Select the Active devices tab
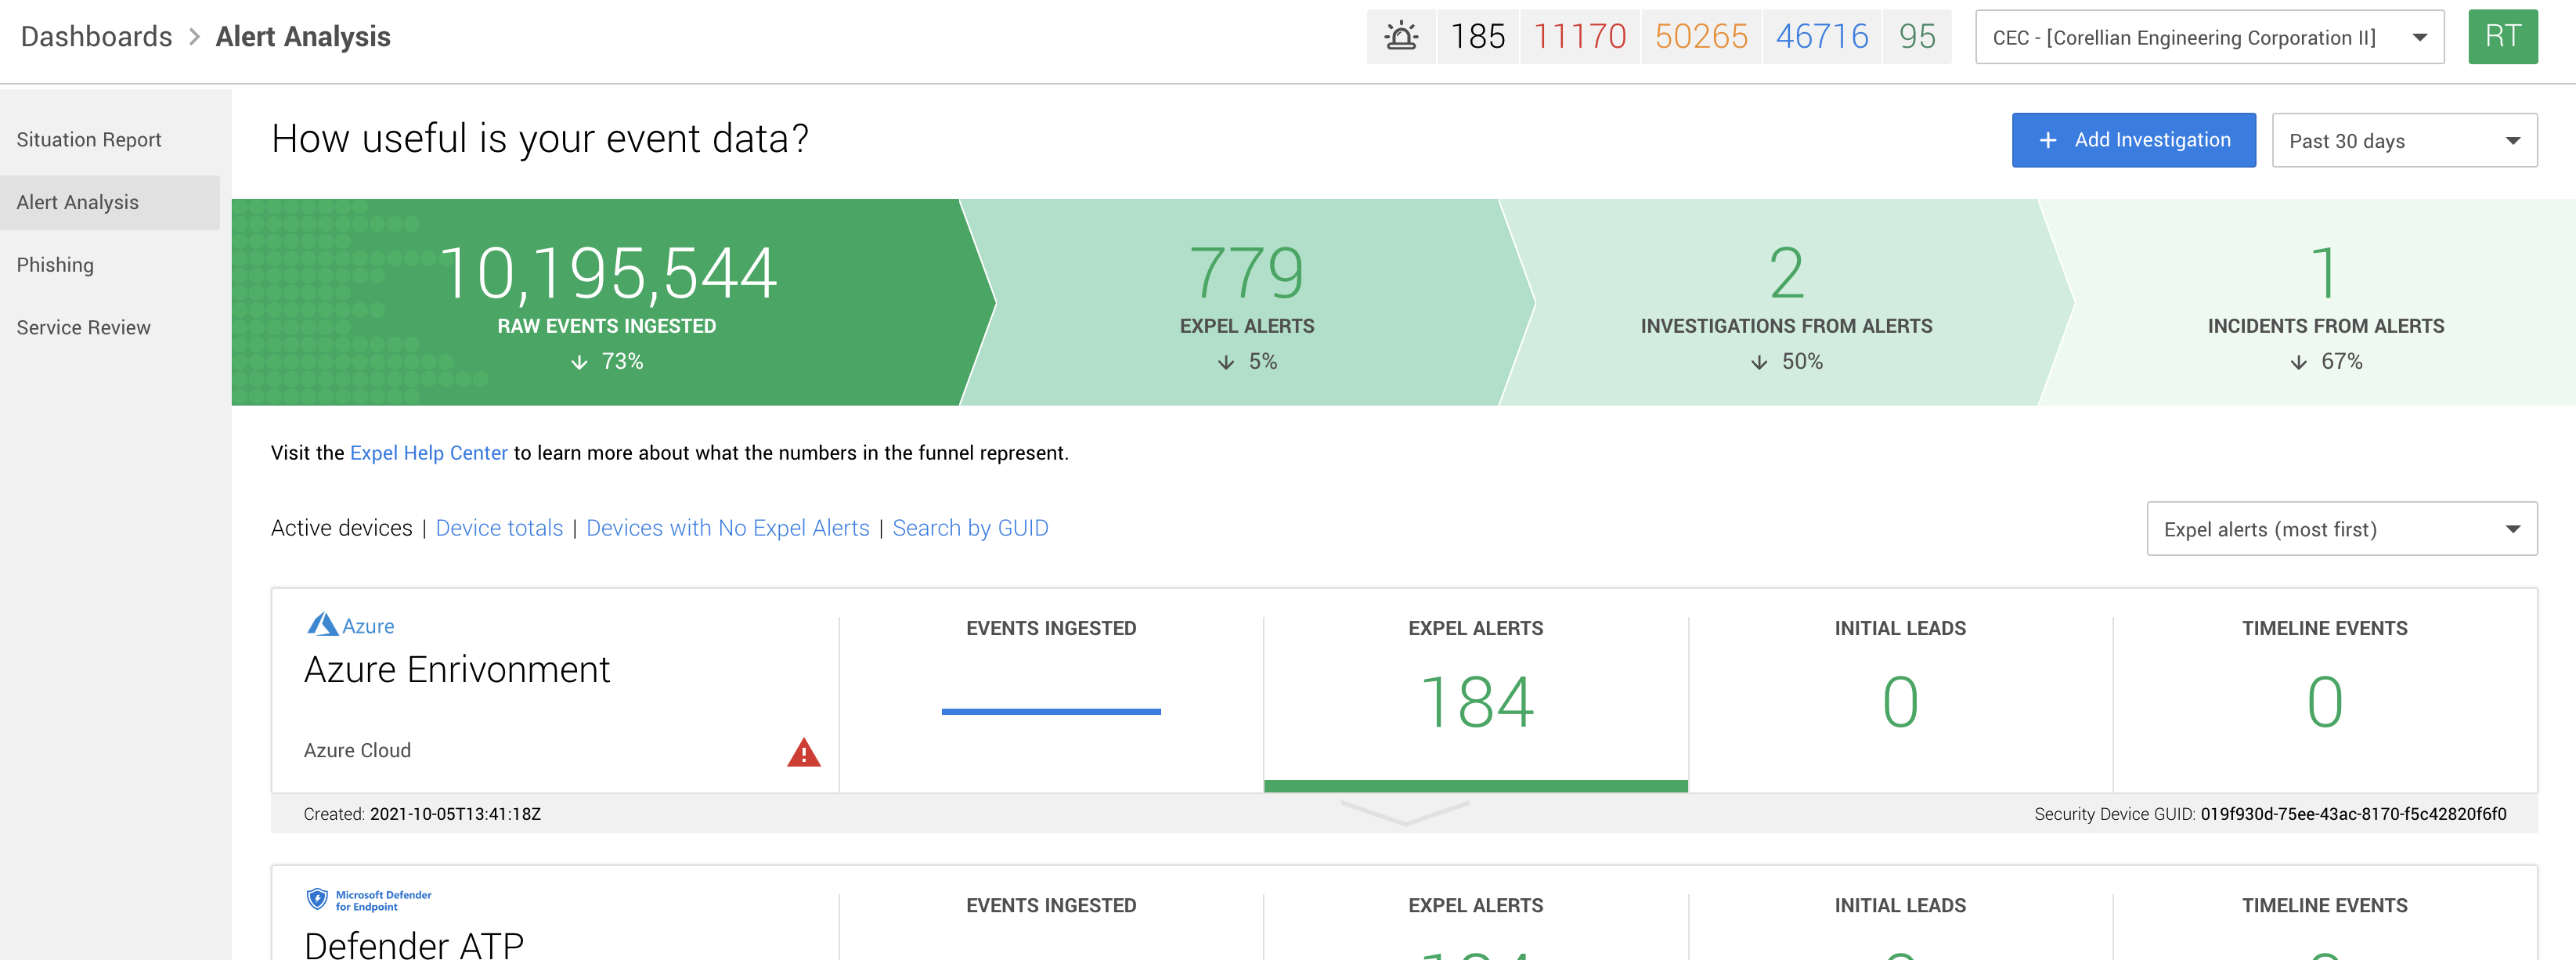The height and width of the screenshot is (960, 2576). (341, 528)
